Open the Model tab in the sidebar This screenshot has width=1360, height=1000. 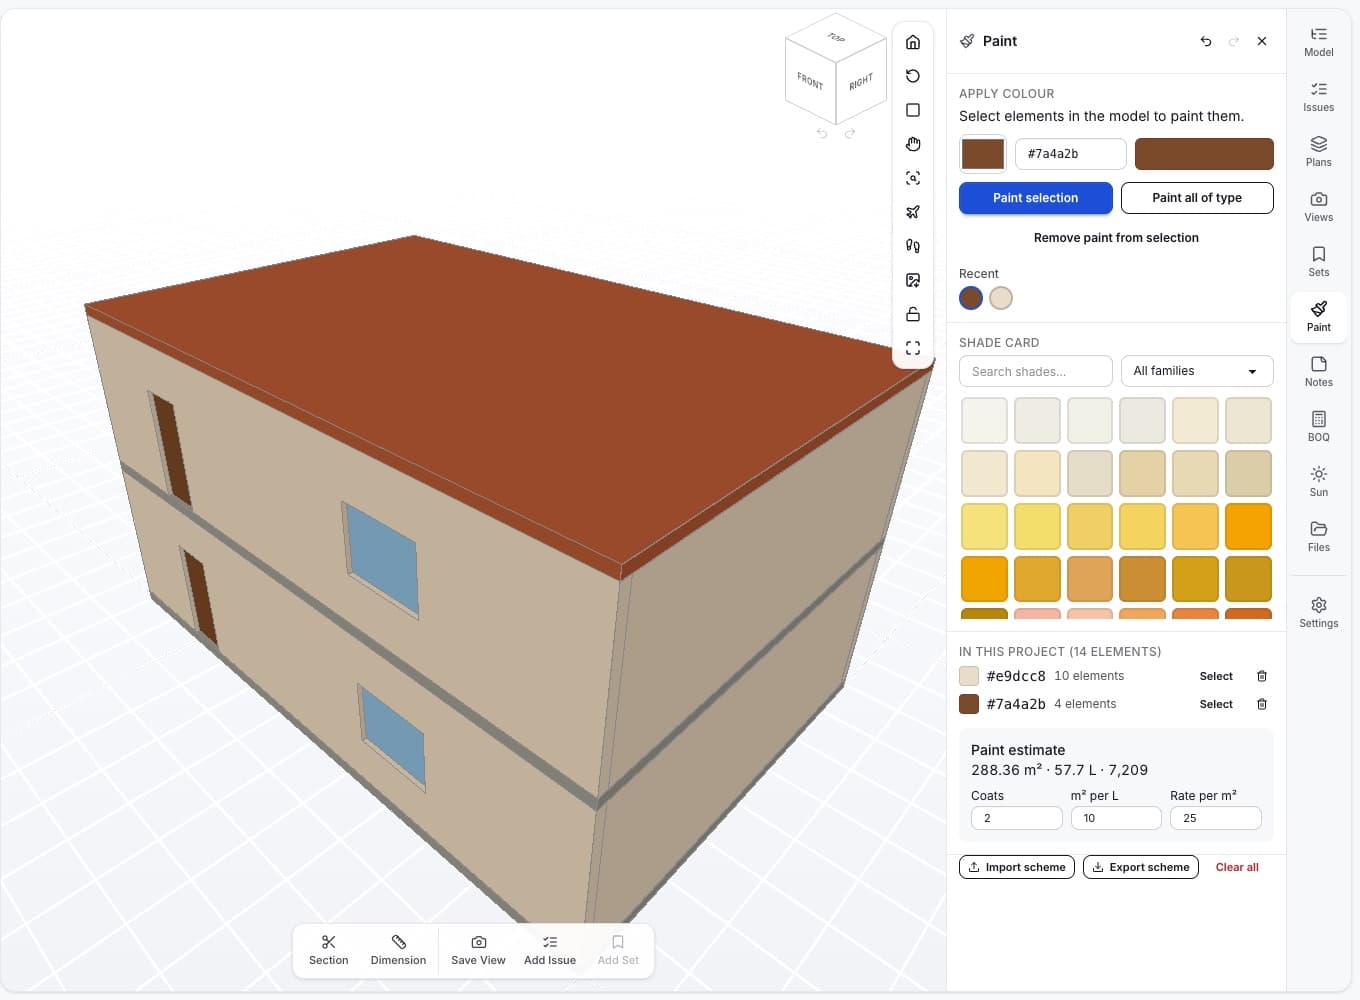click(1318, 42)
